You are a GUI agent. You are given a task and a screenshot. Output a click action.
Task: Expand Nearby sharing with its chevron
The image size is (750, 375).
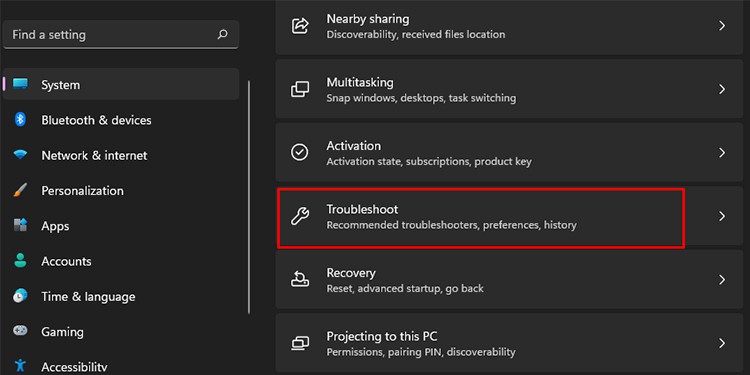tap(722, 26)
